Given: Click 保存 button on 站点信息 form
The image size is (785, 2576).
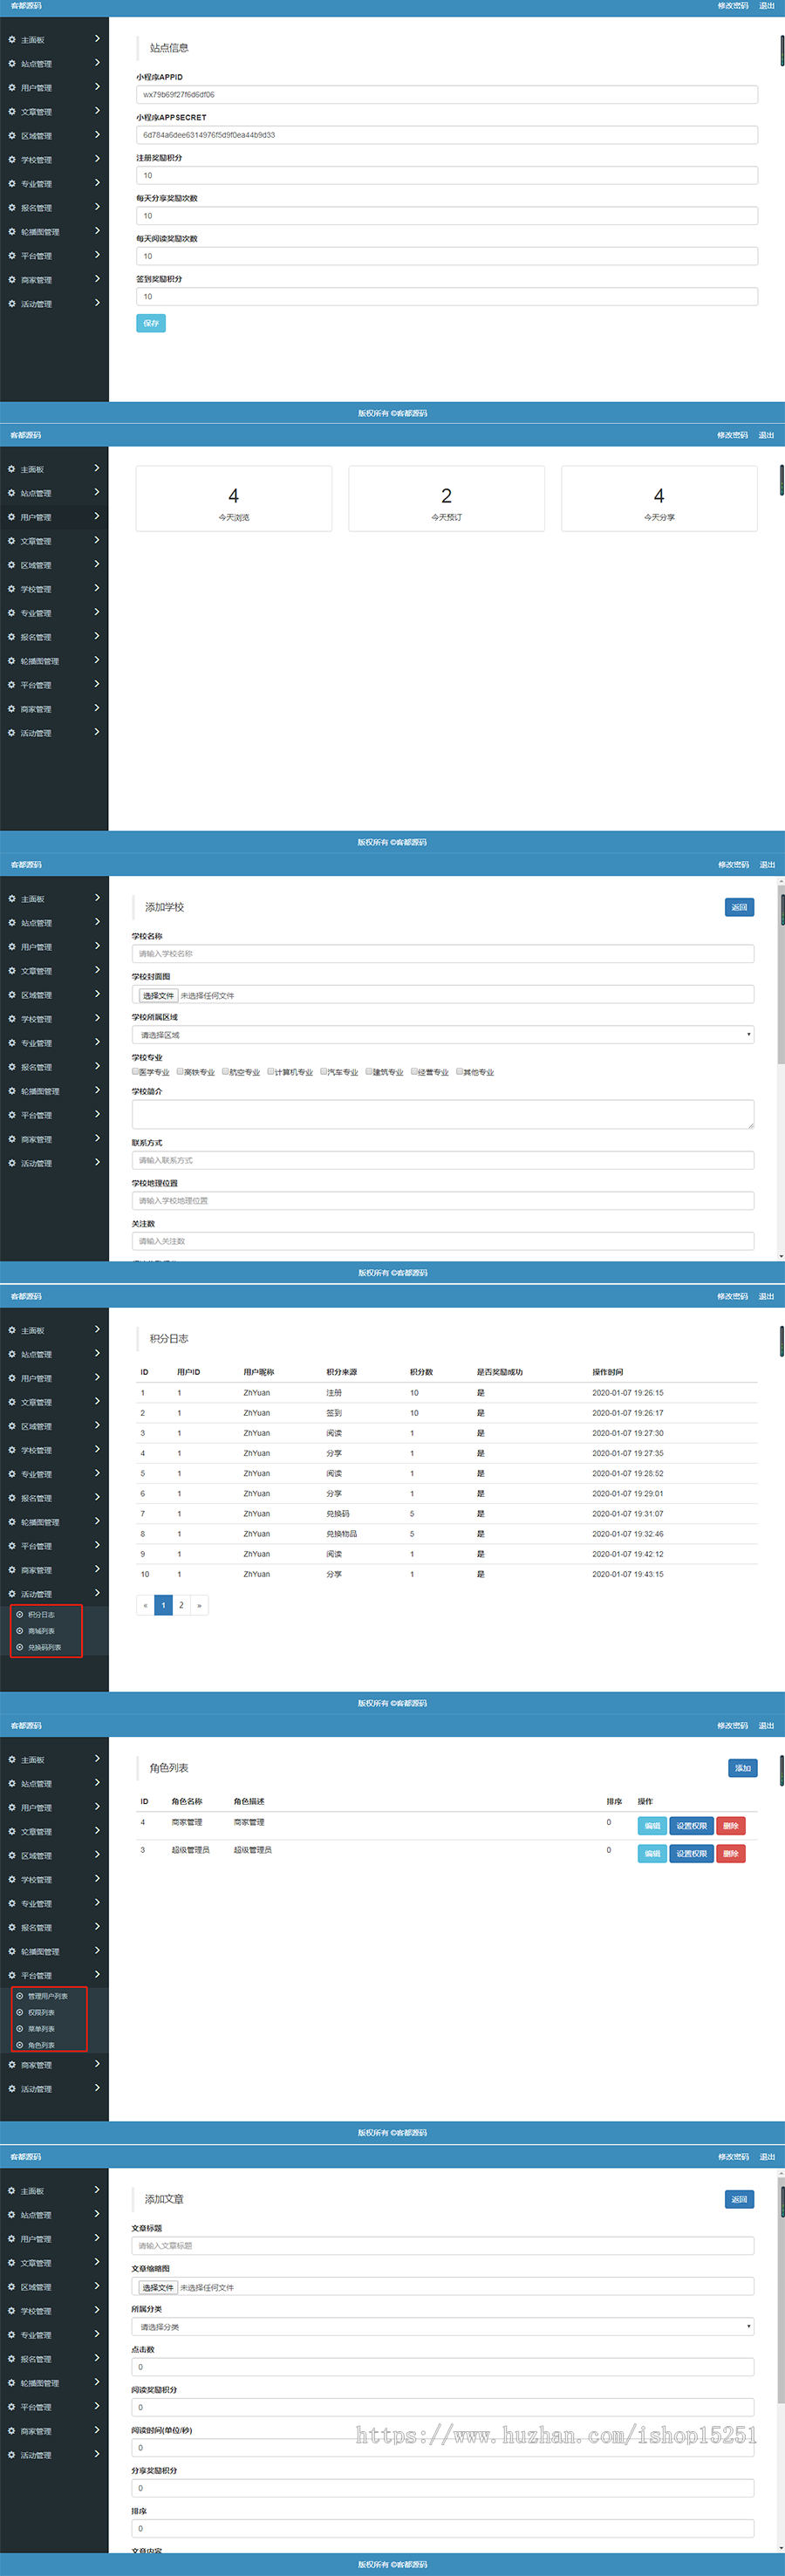Looking at the screenshot, I should [150, 323].
